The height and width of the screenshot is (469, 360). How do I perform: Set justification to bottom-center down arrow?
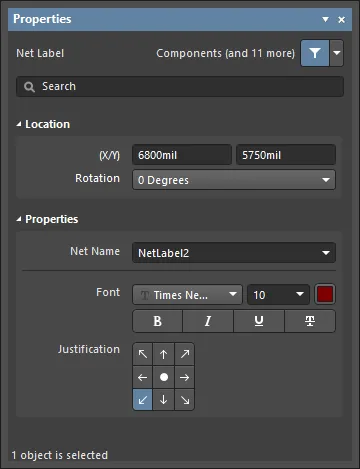[x=164, y=400]
